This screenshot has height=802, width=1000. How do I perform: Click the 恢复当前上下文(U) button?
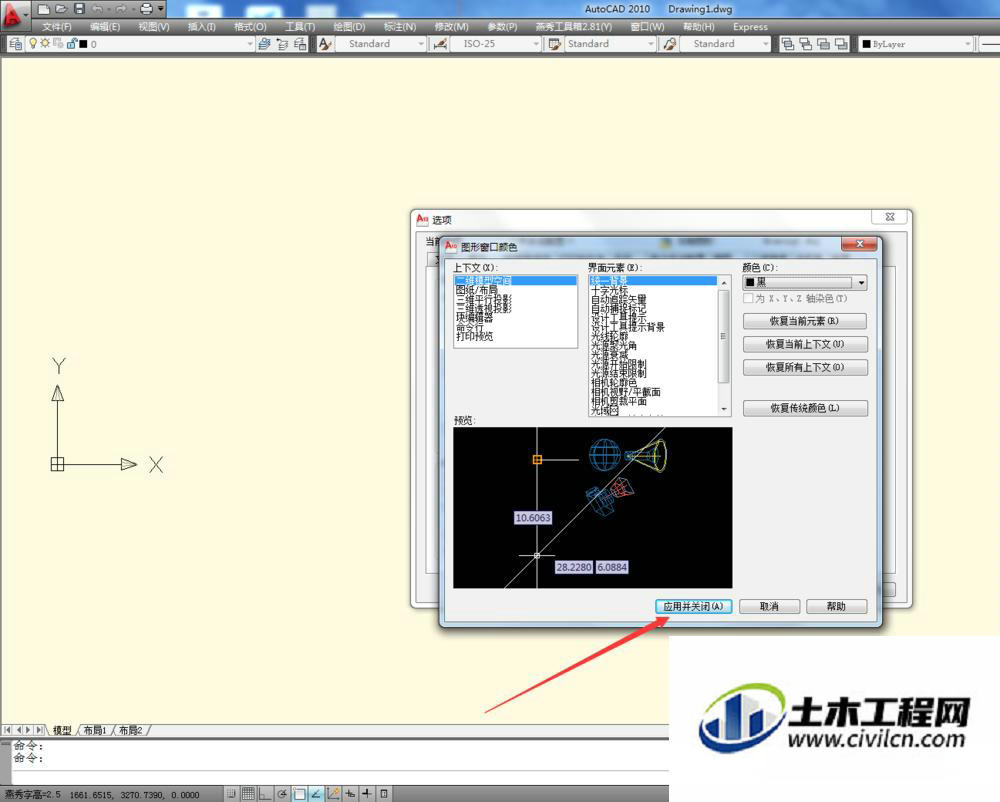click(805, 344)
